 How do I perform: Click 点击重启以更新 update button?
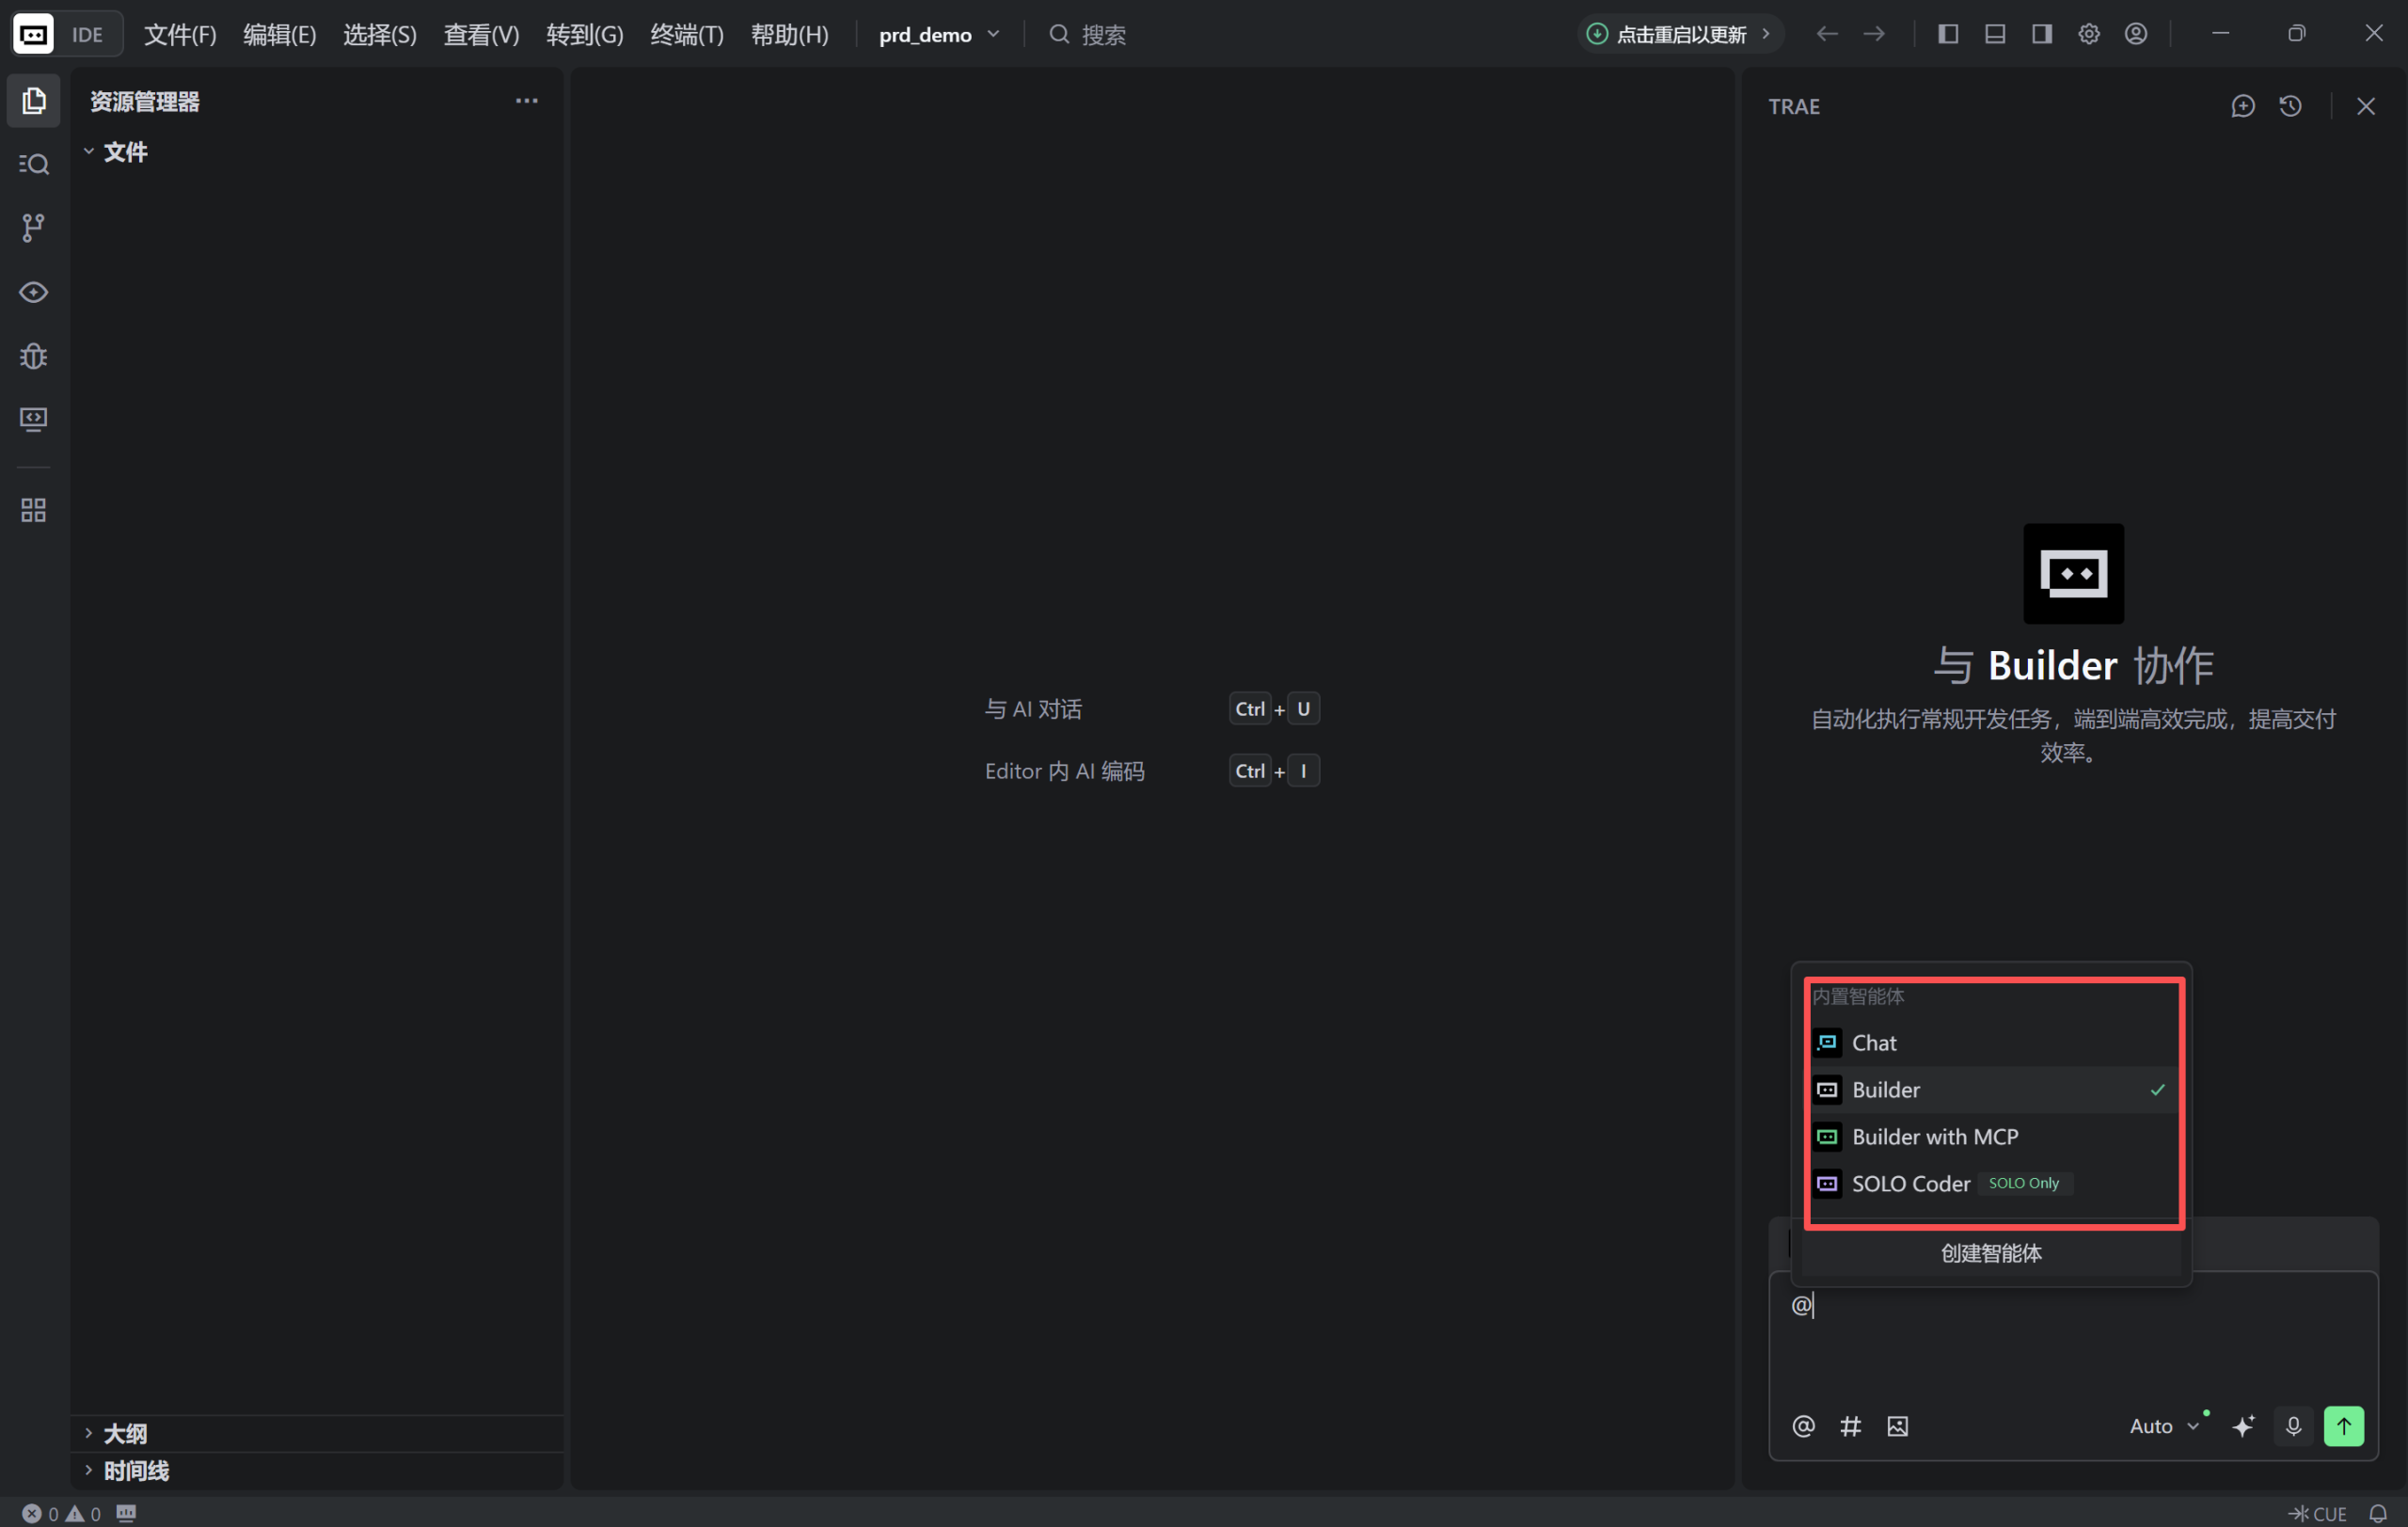[x=1679, y=35]
